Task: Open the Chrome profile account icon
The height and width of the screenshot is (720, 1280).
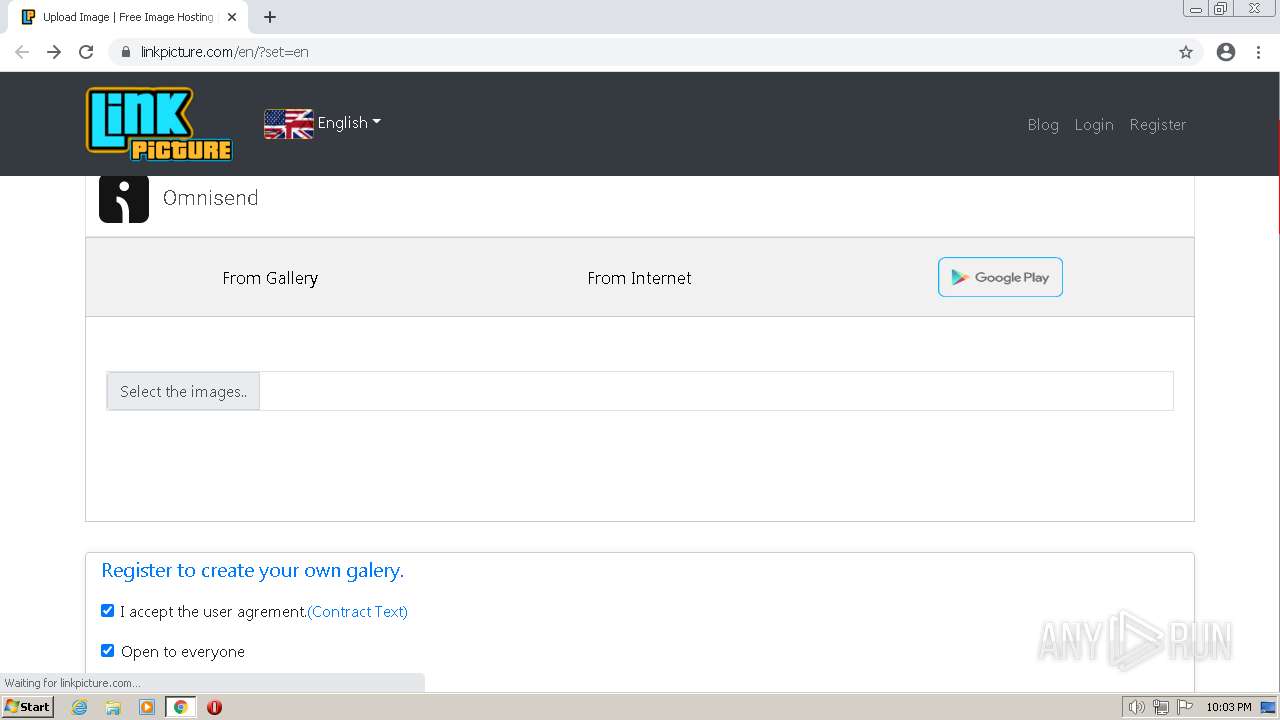Action: click(x=1226, y=52)
